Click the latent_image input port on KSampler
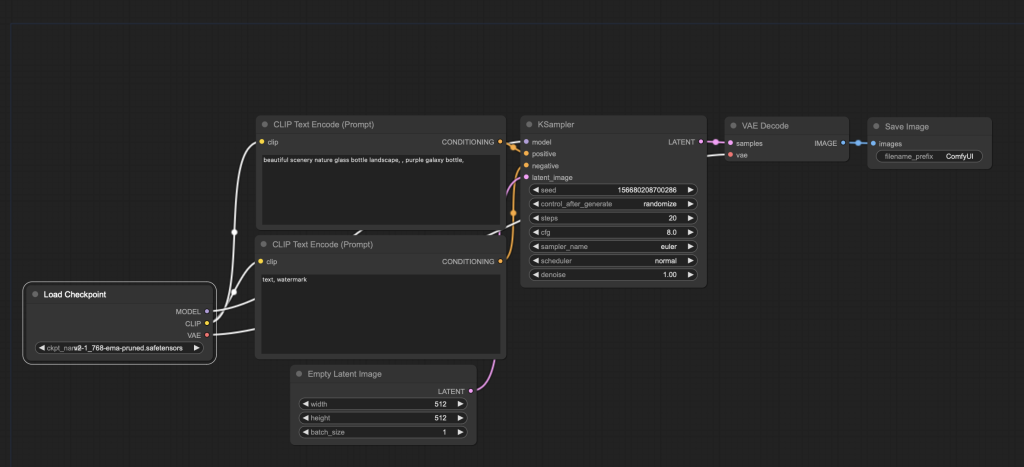 point(526,177)
